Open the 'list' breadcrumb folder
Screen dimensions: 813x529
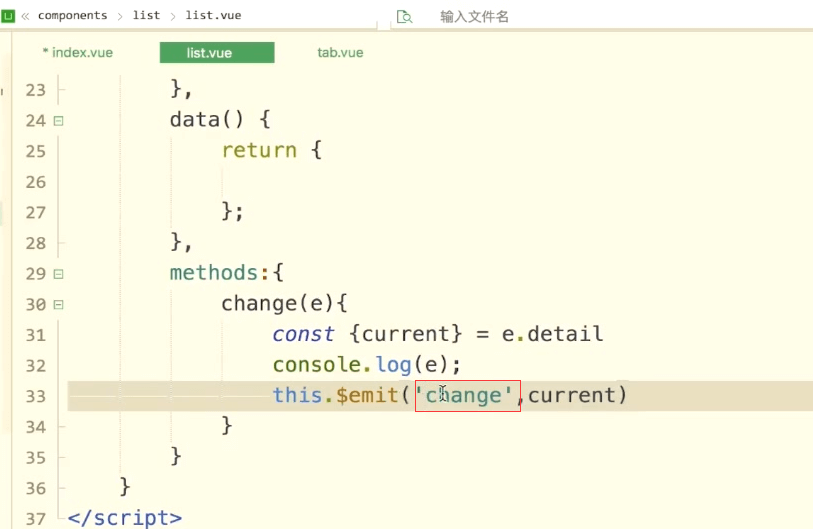point(146,16)
